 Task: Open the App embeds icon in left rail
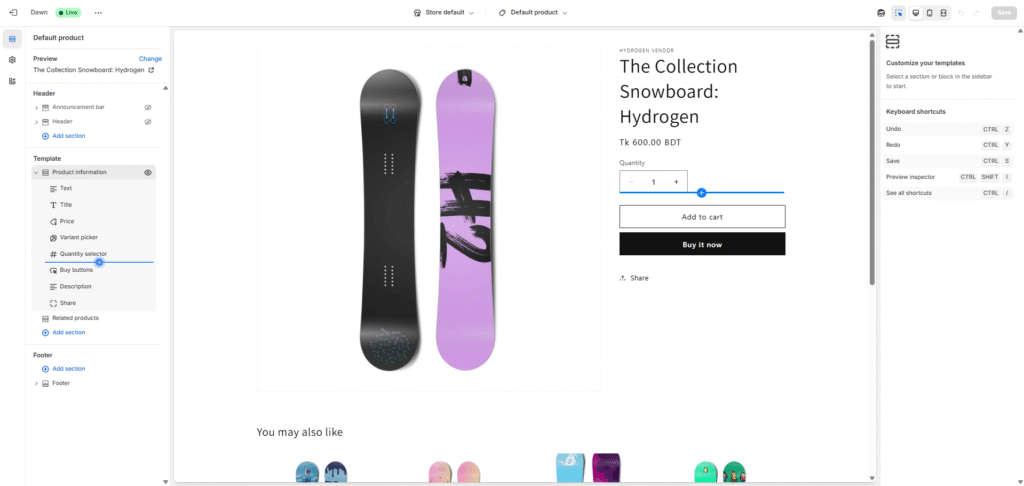click(x=12, y=81)
